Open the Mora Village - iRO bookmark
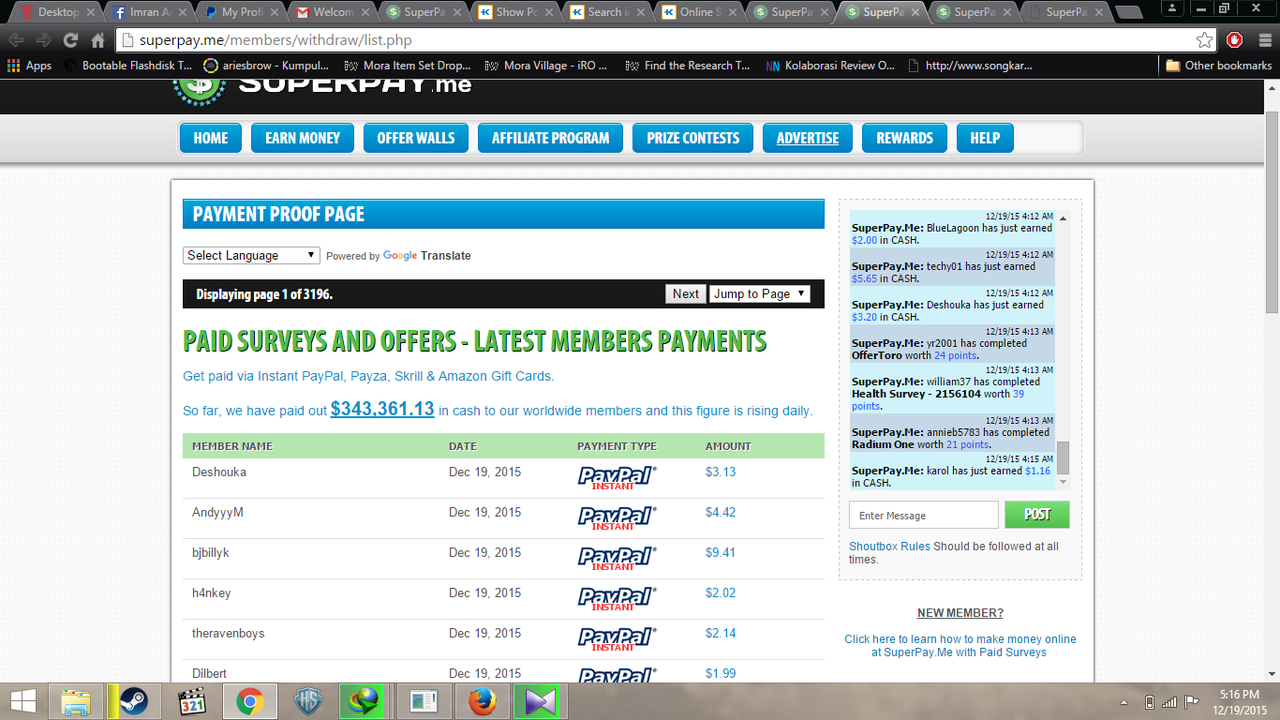Image resolution: width=1280 pixels, height=720 pixels. [546, 66]
